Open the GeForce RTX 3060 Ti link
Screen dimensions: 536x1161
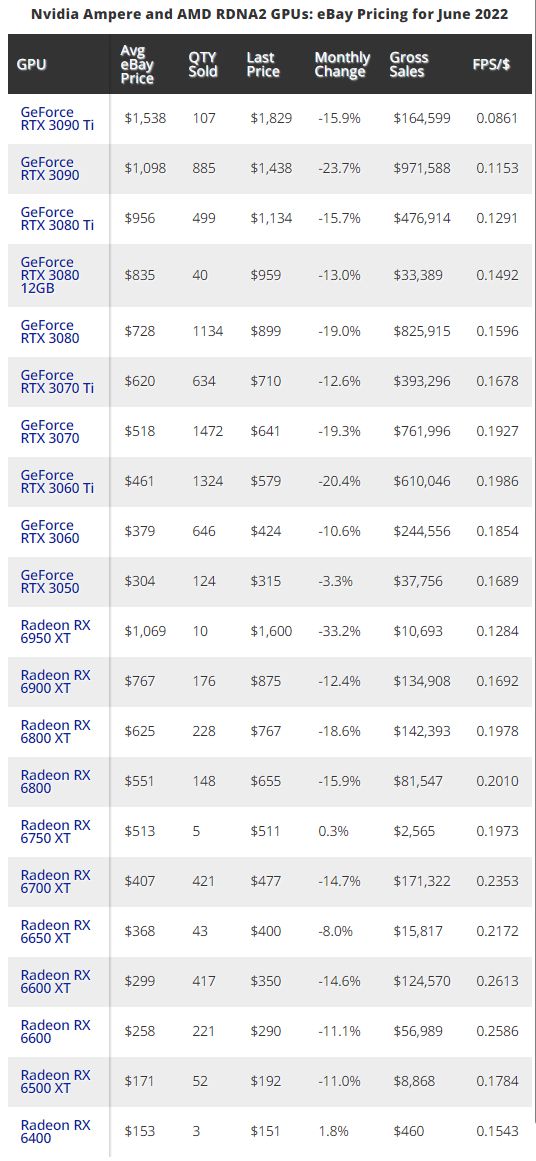58,481
